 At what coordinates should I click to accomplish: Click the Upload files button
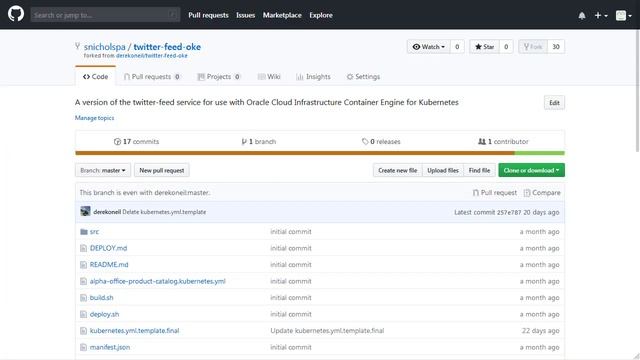pos(443,170)
